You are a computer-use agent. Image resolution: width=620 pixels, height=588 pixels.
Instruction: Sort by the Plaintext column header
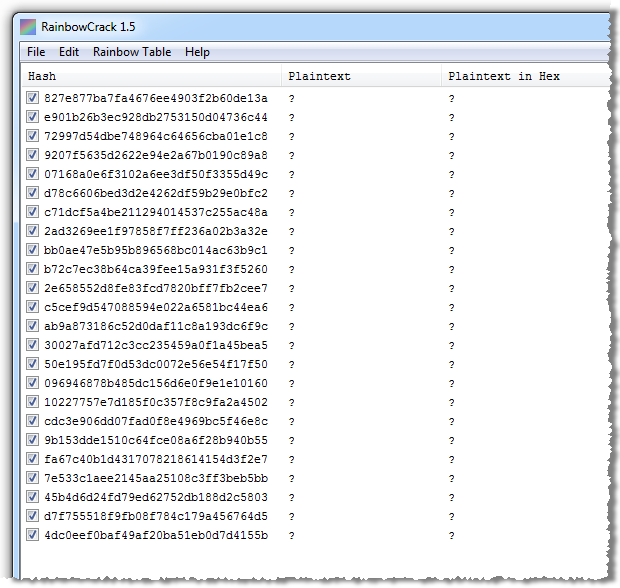pos(361,76)
